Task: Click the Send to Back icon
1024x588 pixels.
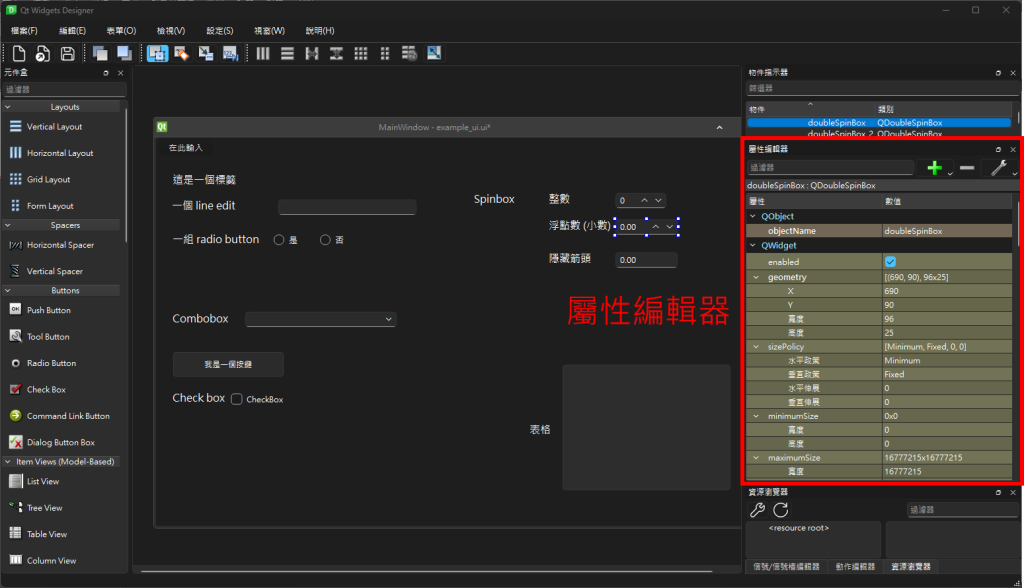Action: [x=100, y=54]
